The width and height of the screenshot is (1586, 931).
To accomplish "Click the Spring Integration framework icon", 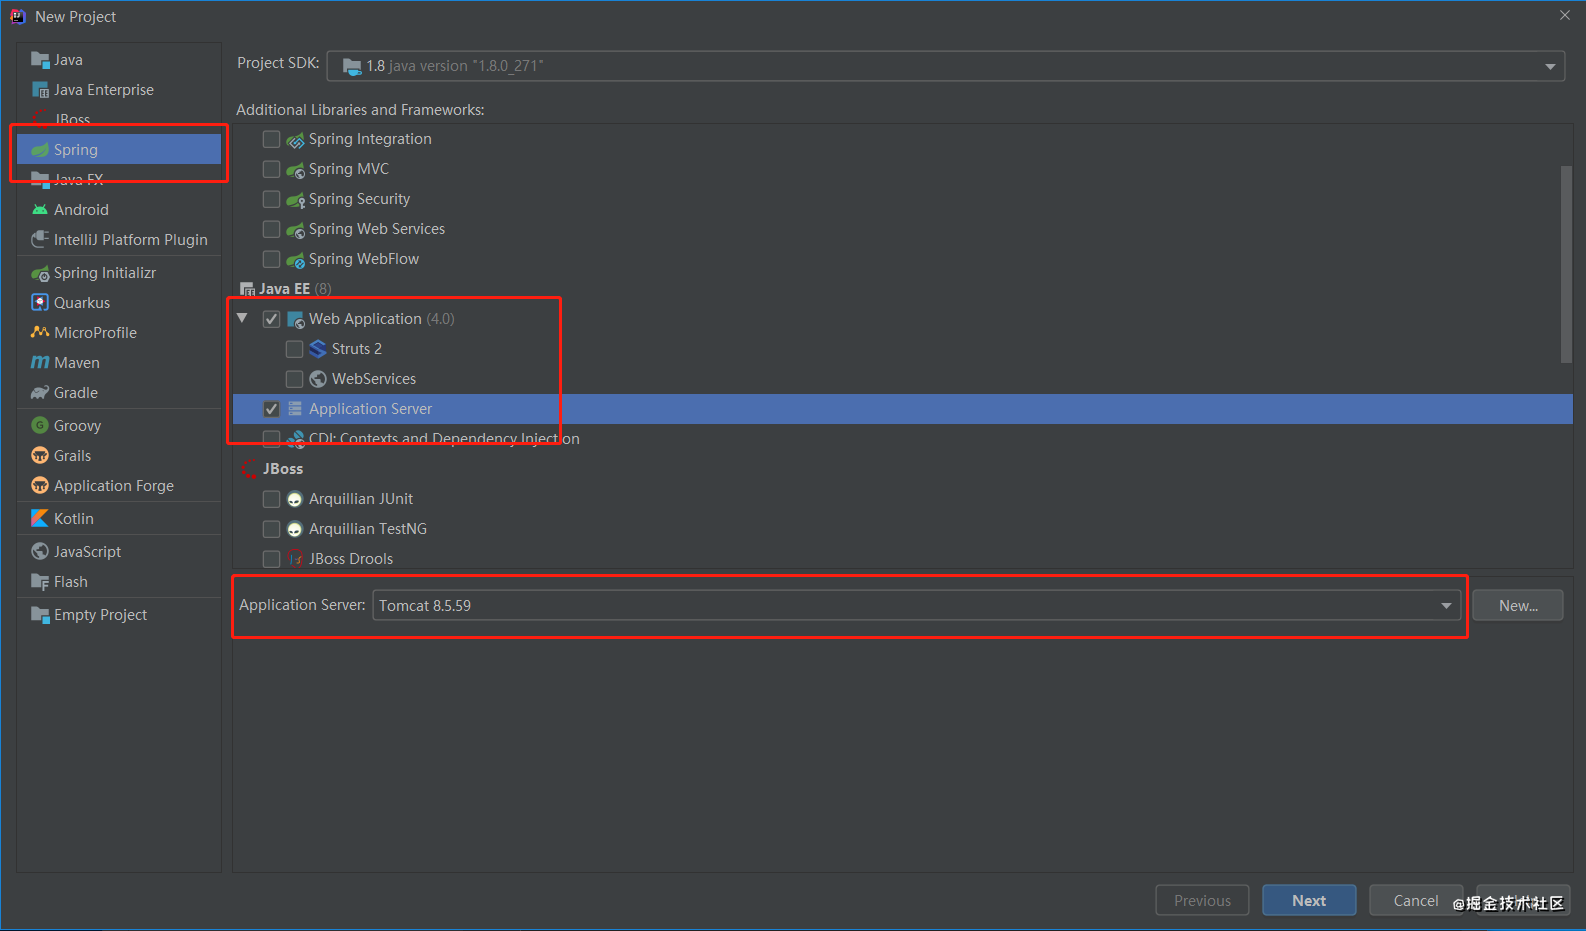I will coord(295,139).
